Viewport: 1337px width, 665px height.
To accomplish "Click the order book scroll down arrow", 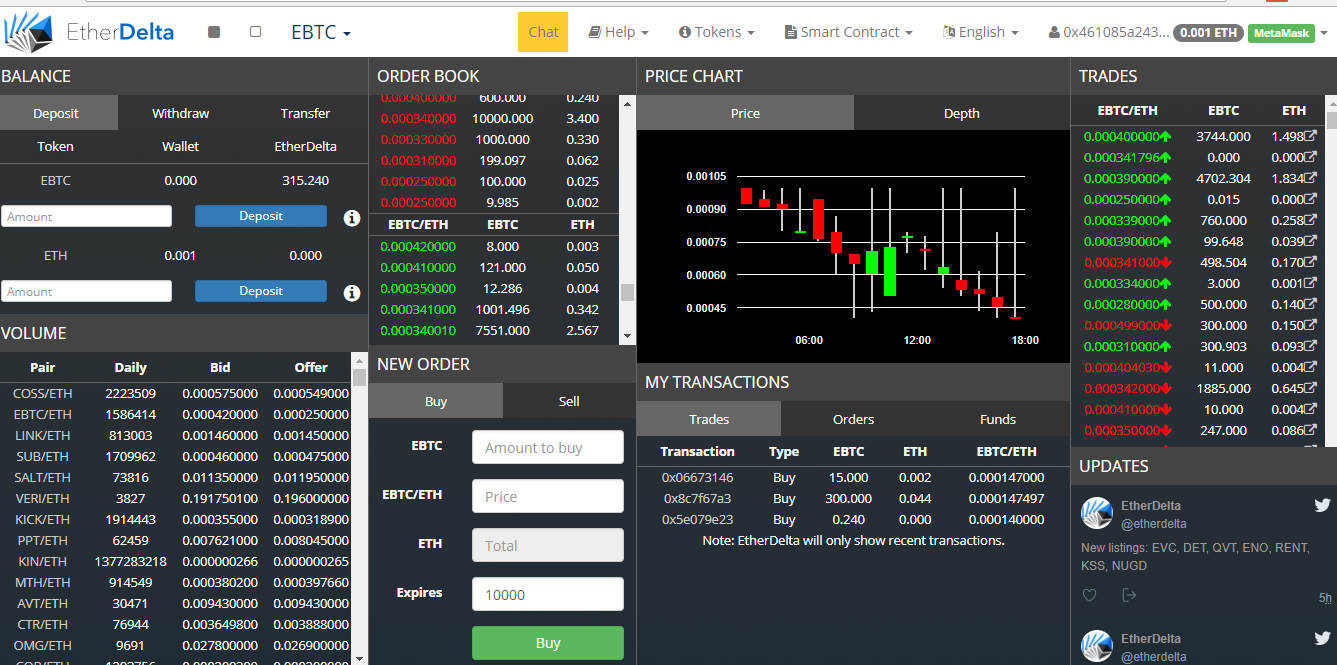I will pyautogui.click(x=627, y=337).
